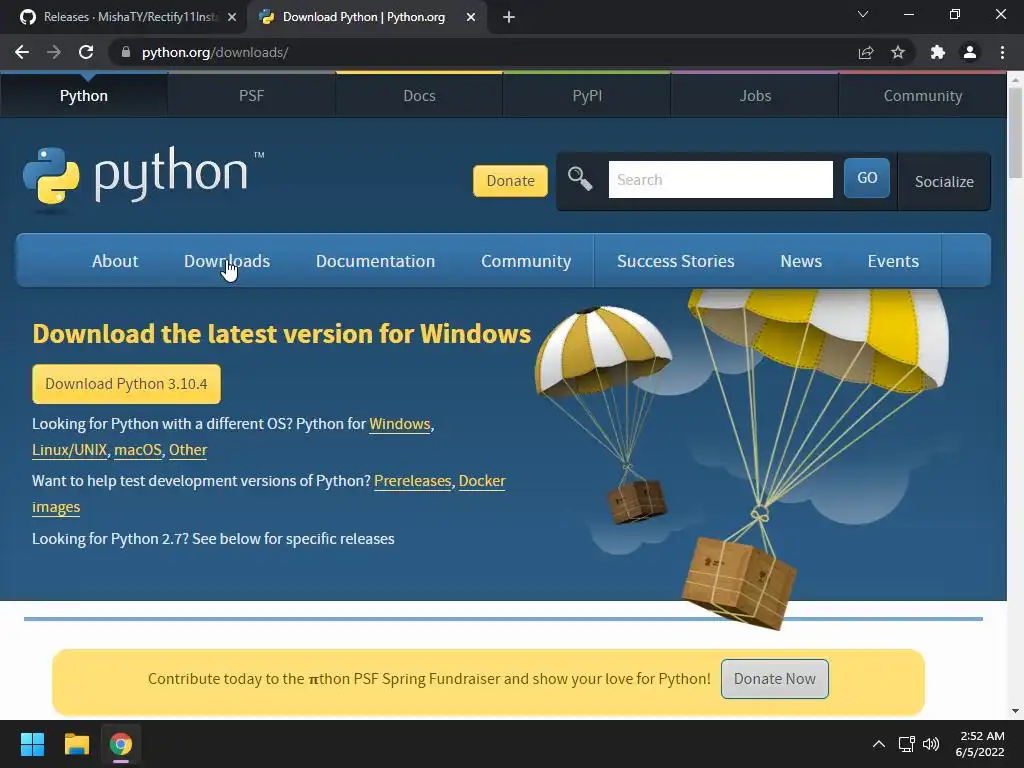This screenshot has width=1024, height=768.
Task: Reload the python.org page
Action: pyautogui.click(x=86, y=52)
